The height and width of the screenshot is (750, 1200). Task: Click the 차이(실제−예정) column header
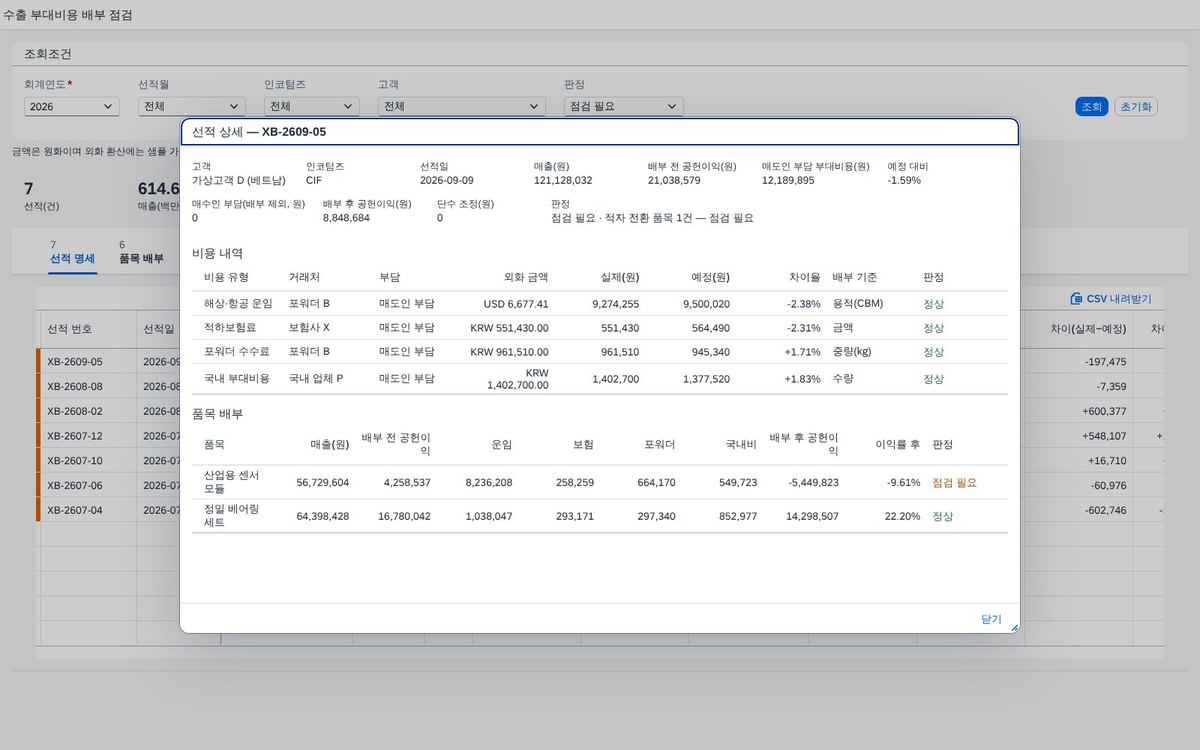tap(1088, 328)
